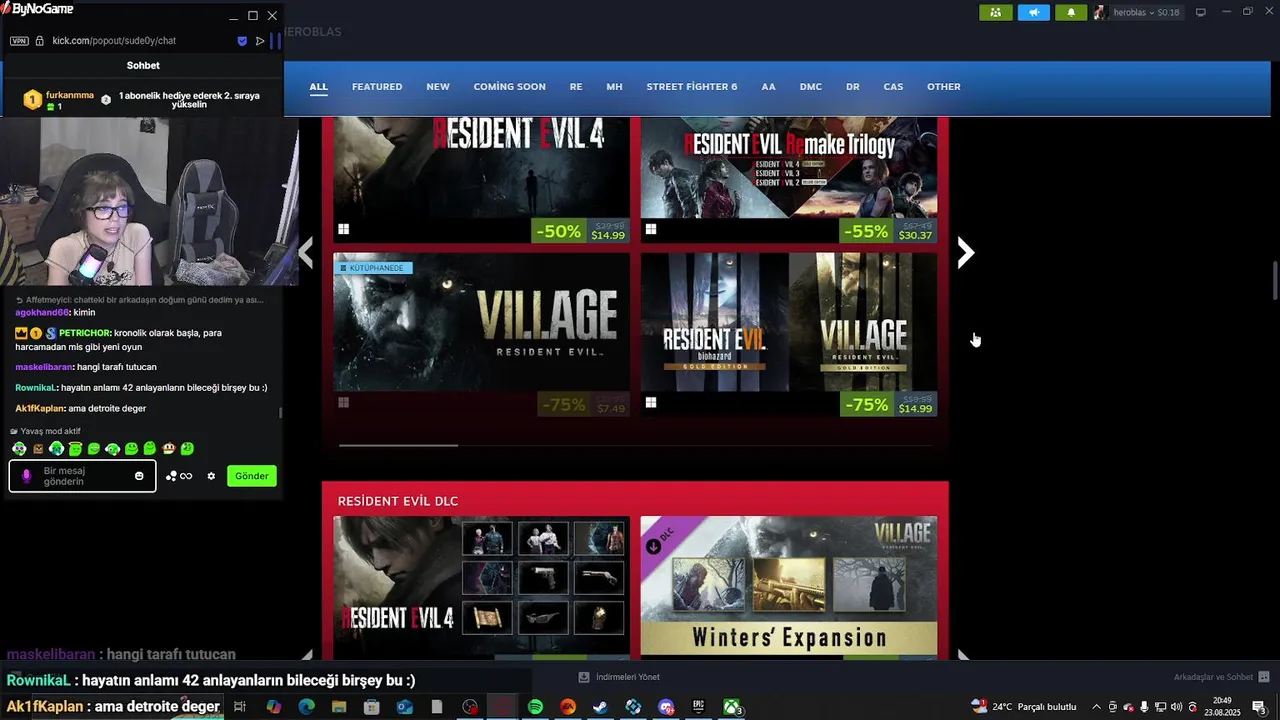Click shield icon in address bar
This screenshot has height=720, width=1280.
[242, 41]
